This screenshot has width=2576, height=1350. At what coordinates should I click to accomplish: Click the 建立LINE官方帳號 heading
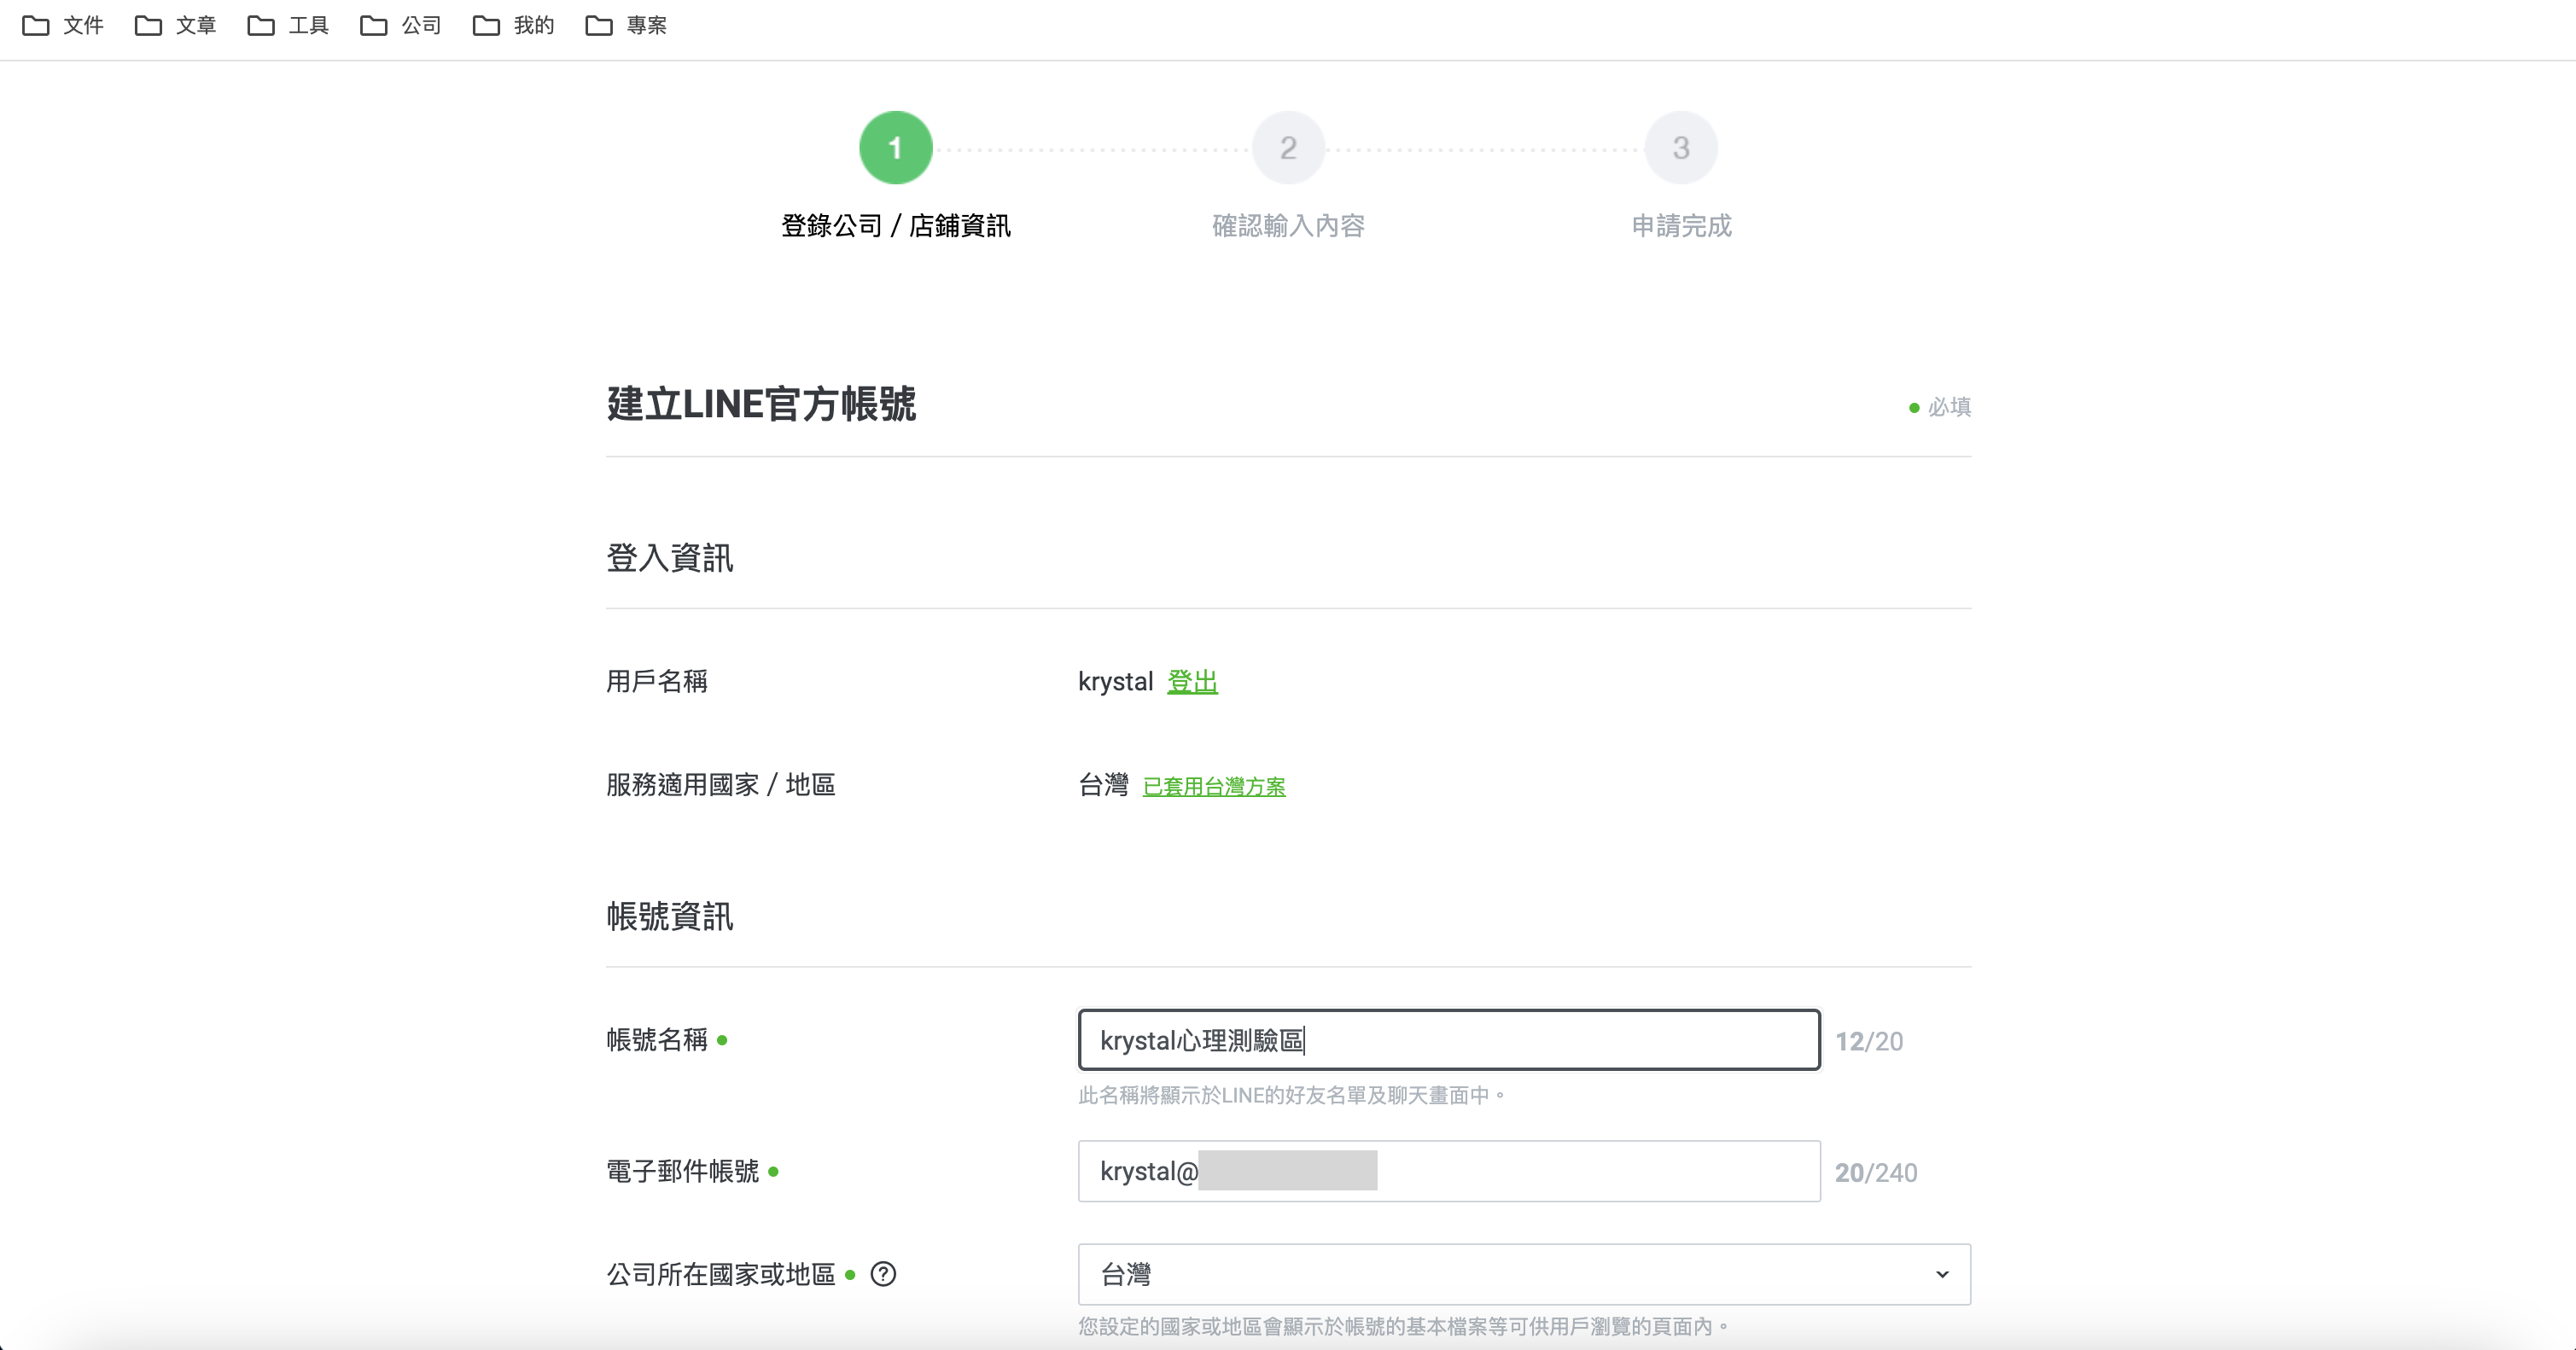pos(761,404)
